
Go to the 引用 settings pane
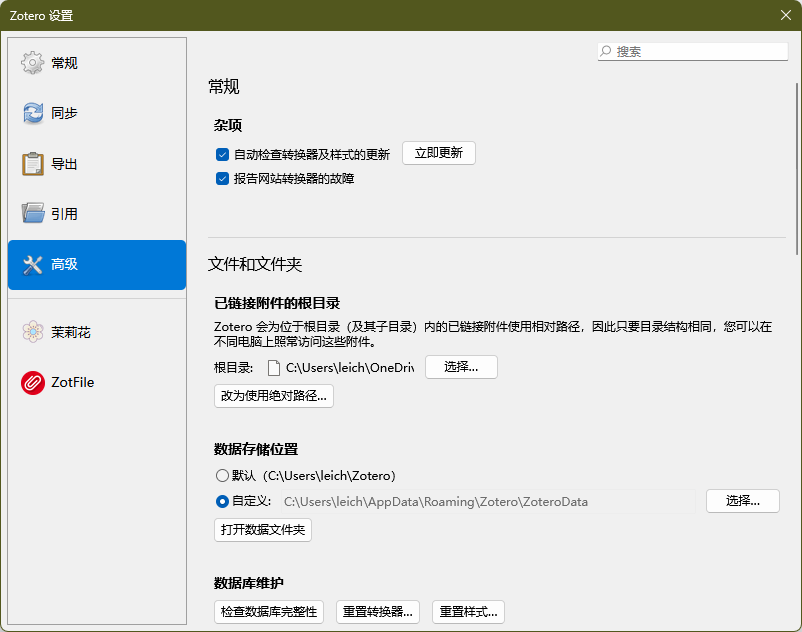point(97,214)
